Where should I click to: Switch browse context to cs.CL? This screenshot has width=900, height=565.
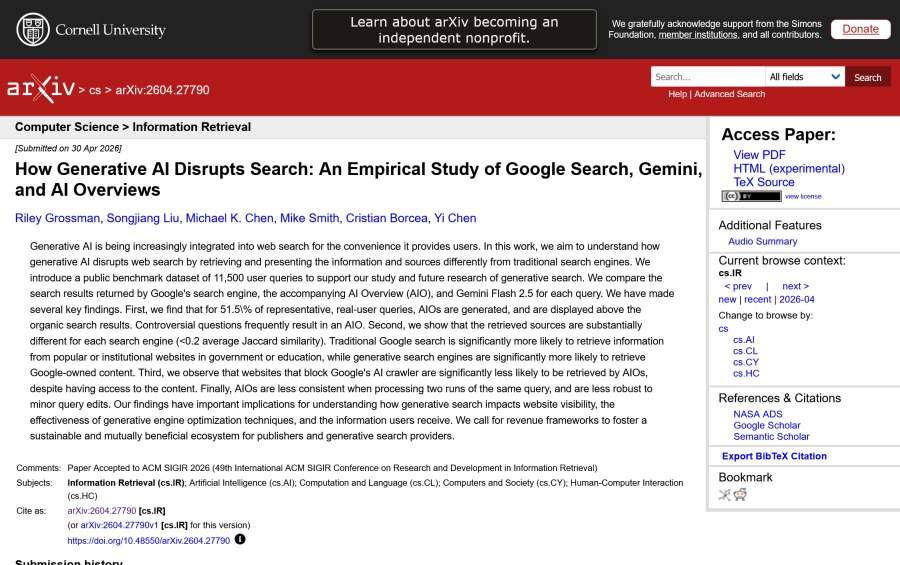[x=745, y=351]
